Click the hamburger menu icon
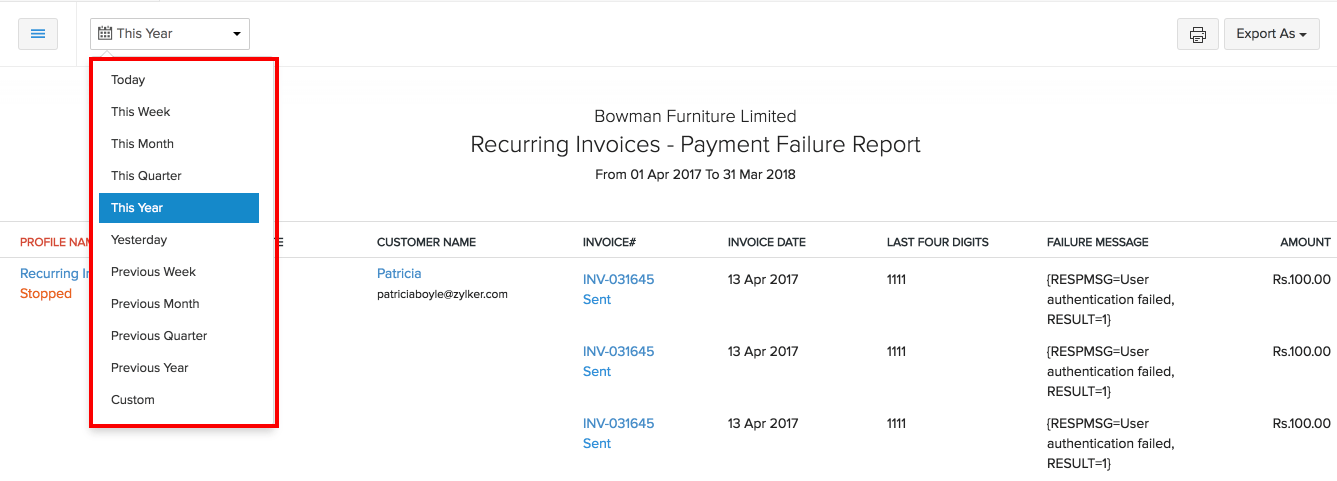The width and height of the screenshot is (1337, 481). tap(38, 34)
